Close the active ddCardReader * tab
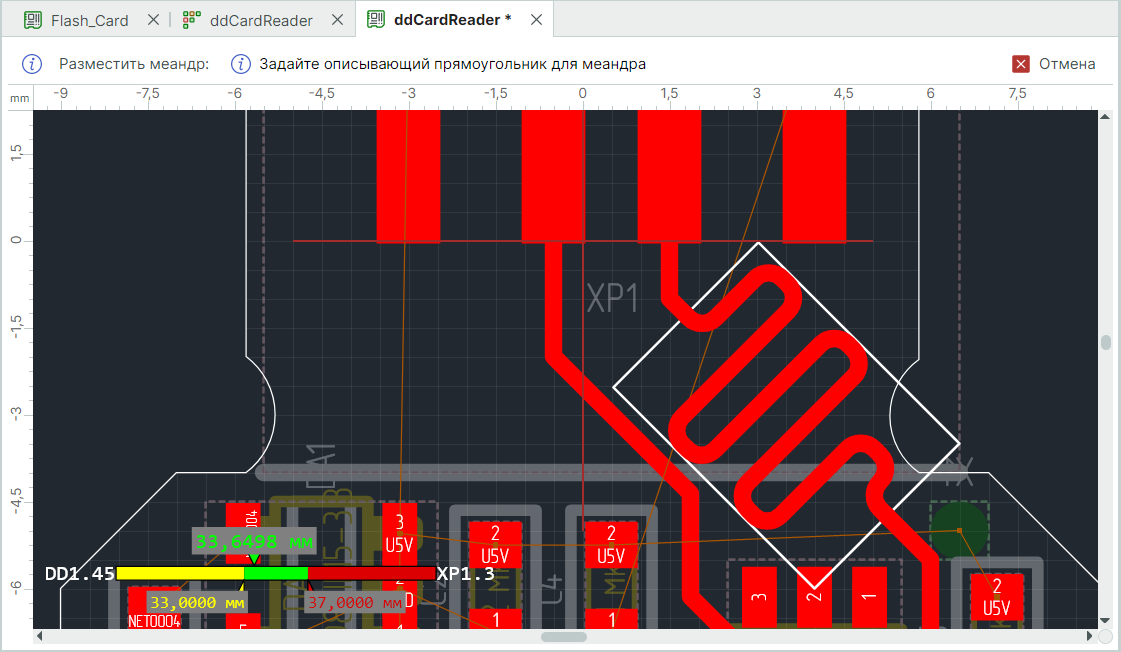The height and width of the screenshot is (652, 1121). pos(537,20)
